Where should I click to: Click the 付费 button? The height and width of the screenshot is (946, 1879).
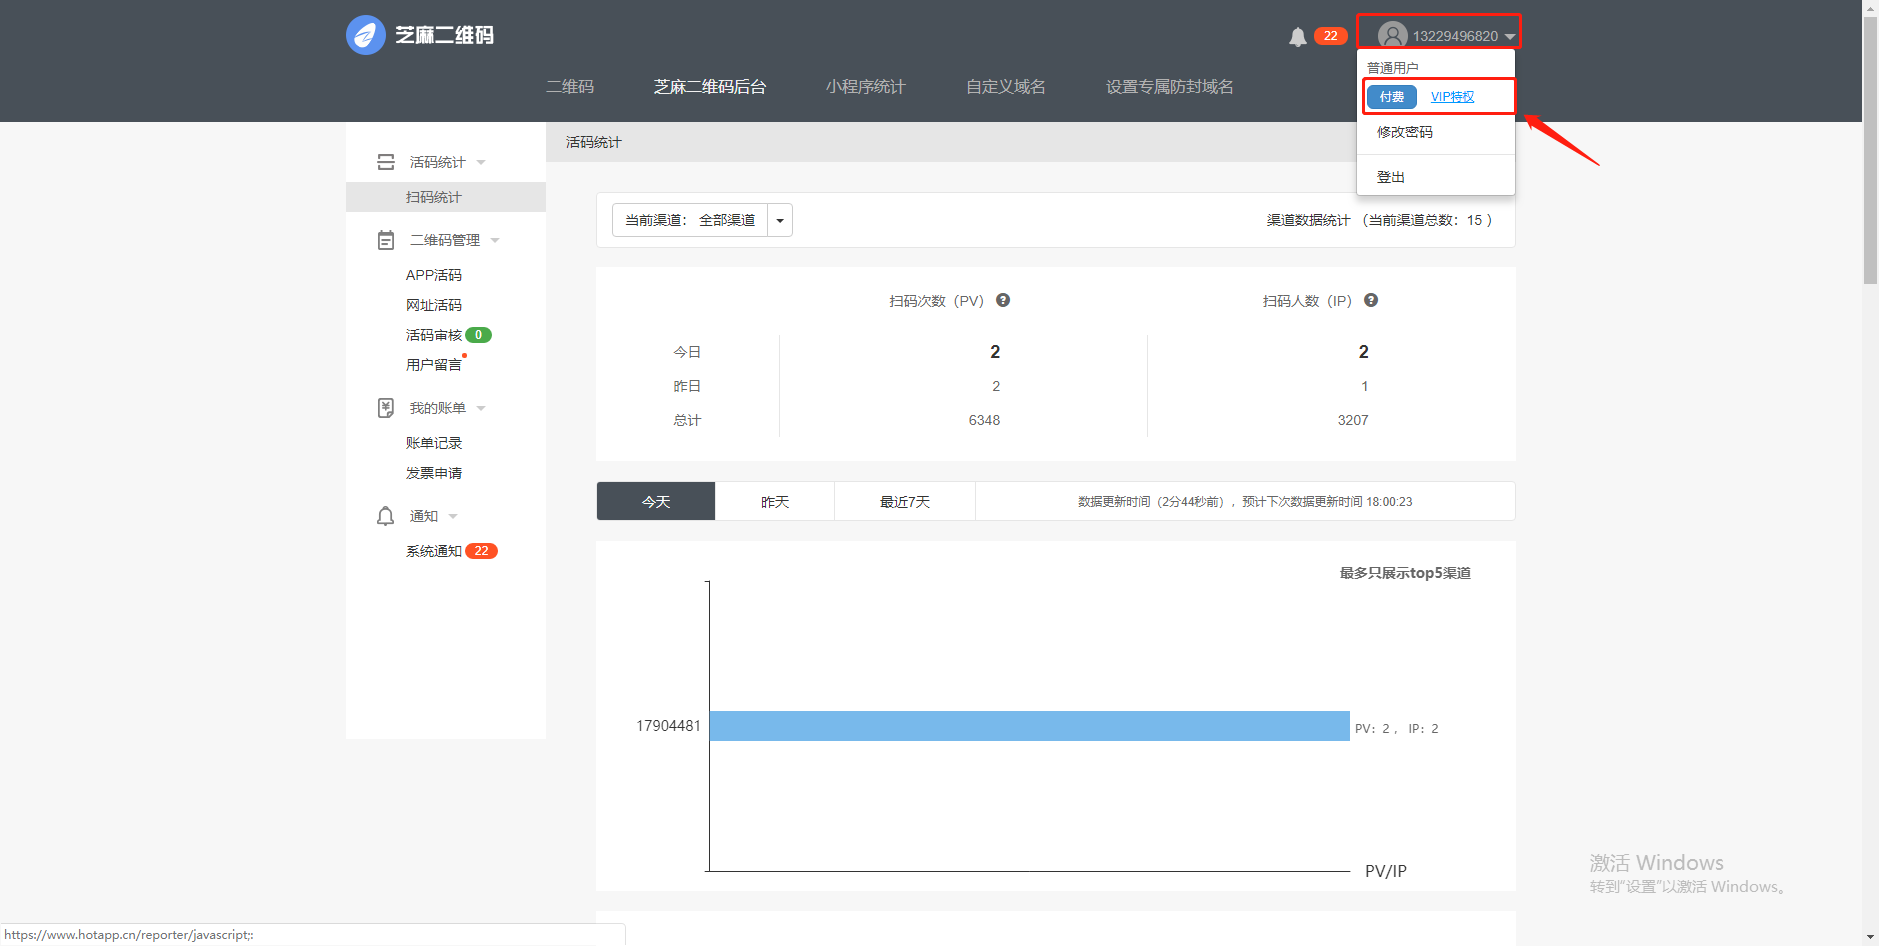pos(1391,97)
